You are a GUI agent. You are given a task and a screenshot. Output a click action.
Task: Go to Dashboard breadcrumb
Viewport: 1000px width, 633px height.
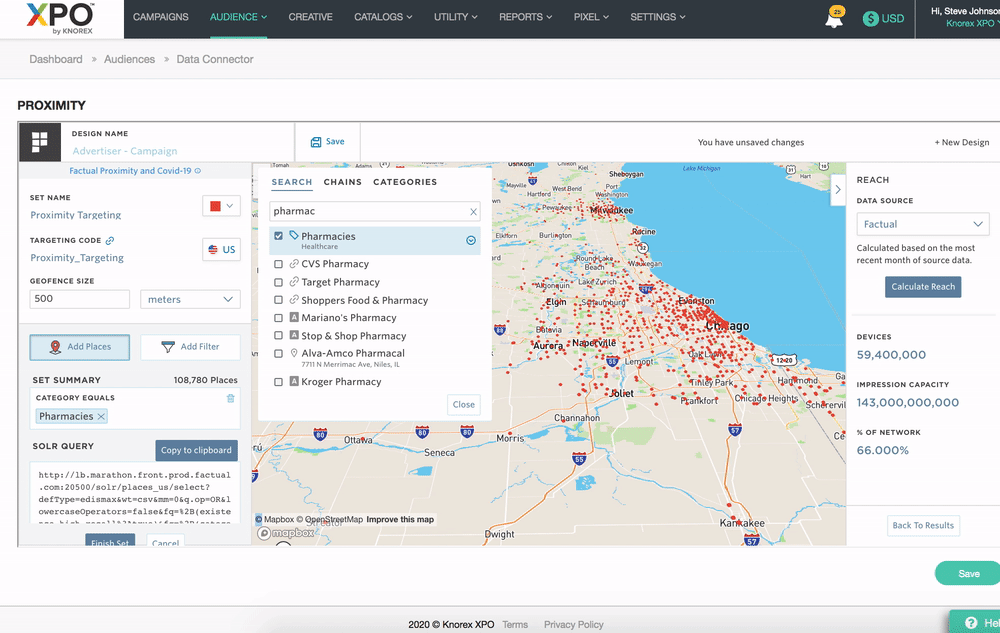click(56, 59)
